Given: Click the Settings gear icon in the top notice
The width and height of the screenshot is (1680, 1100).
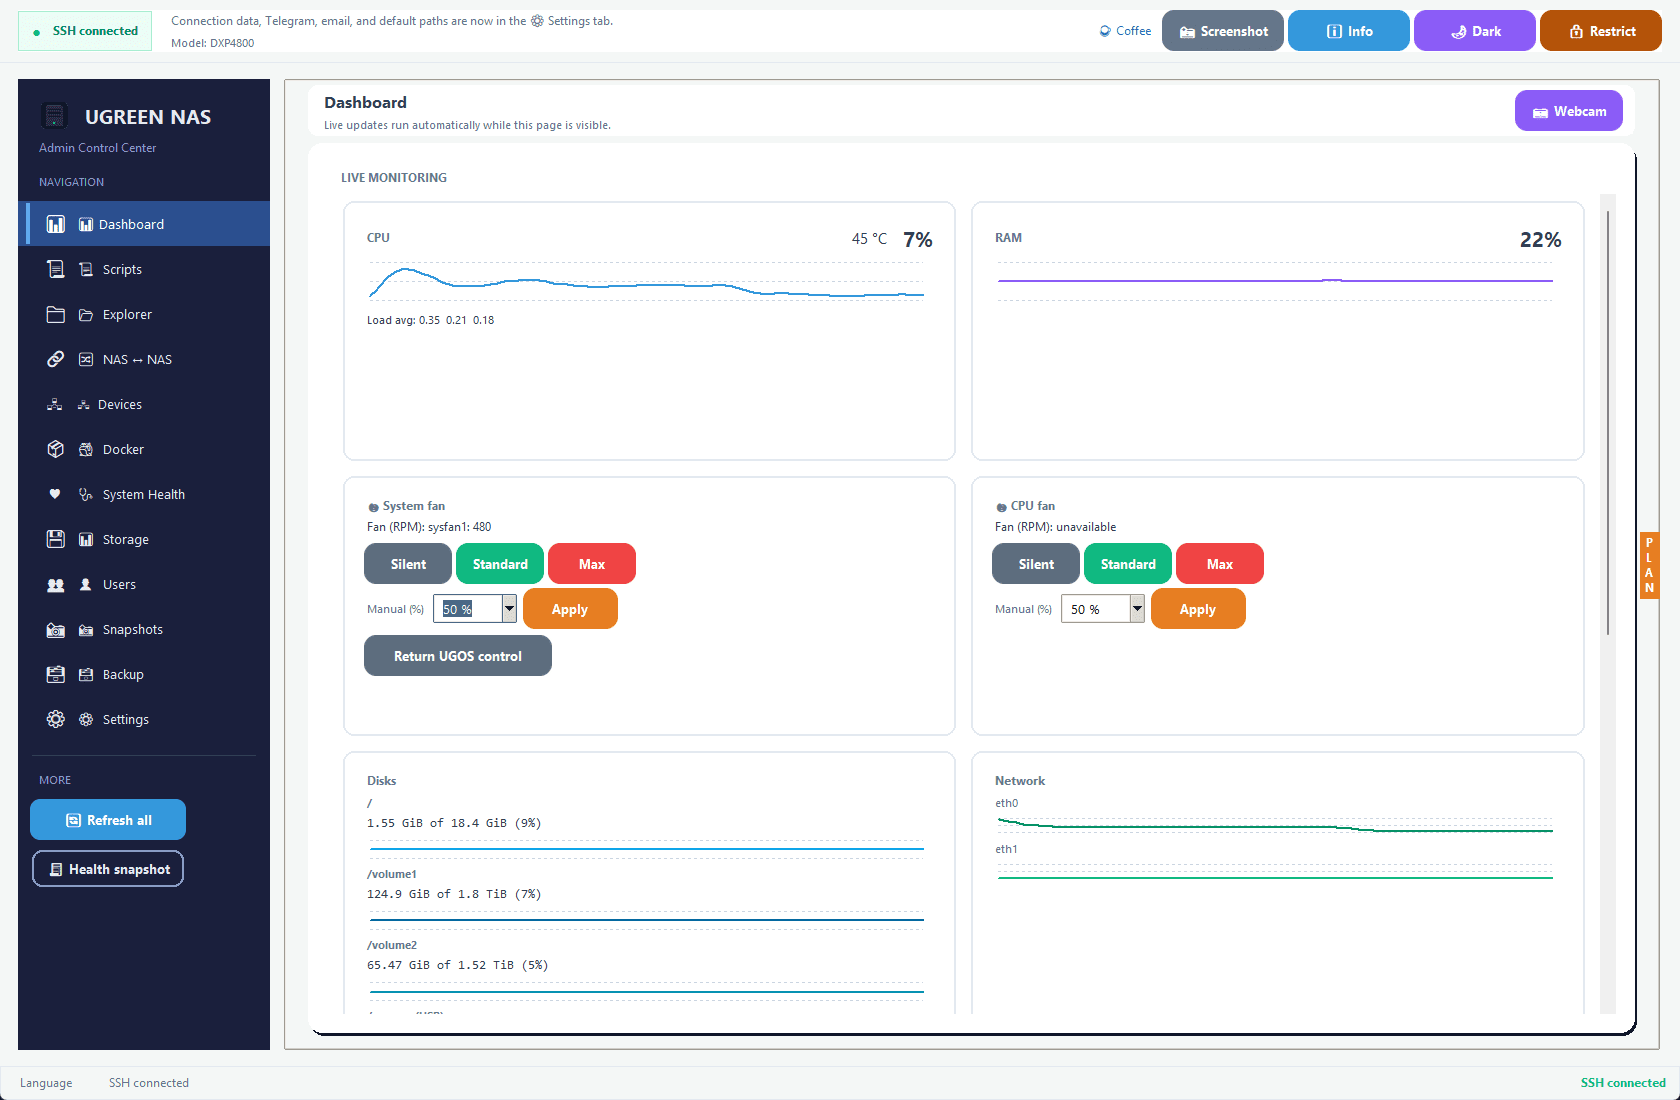Looking at the screenshot, I should [537, 21].
